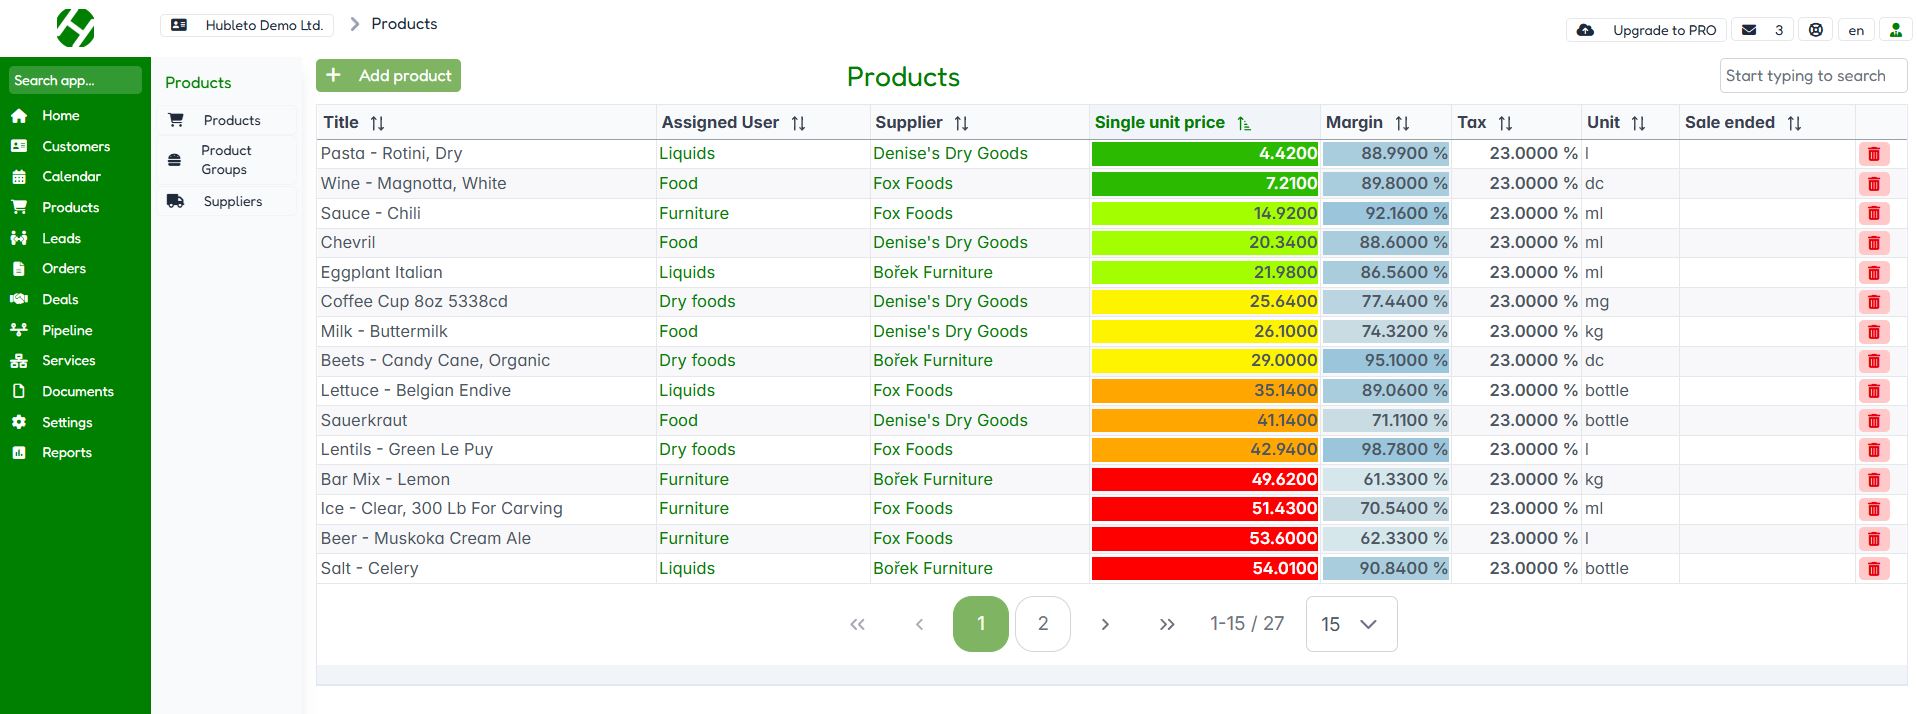This screenshot has height=714, width=1917.
Task: Go to page 2 of products
Action: tap(1042, 624)
